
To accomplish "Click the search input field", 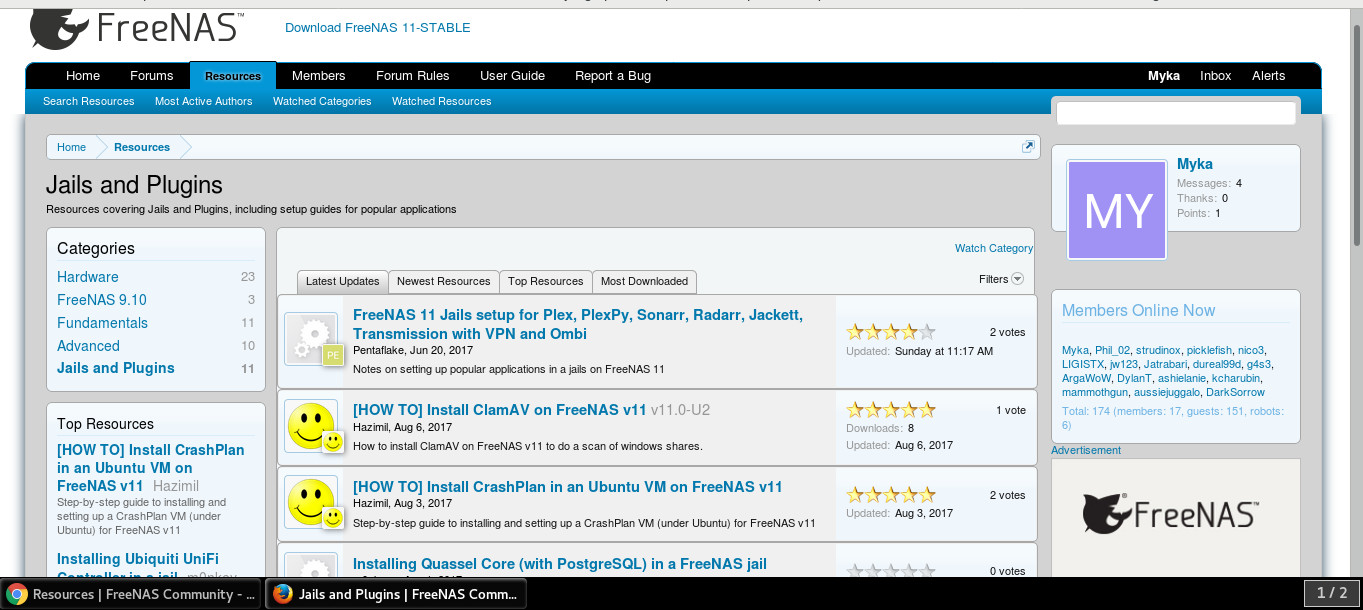I will coord(1176,113).
